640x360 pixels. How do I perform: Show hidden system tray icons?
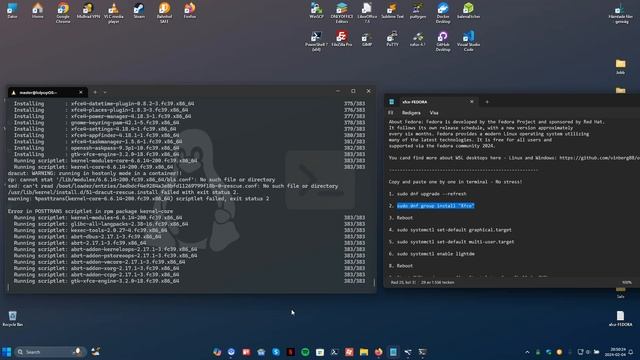pos(527,352)
